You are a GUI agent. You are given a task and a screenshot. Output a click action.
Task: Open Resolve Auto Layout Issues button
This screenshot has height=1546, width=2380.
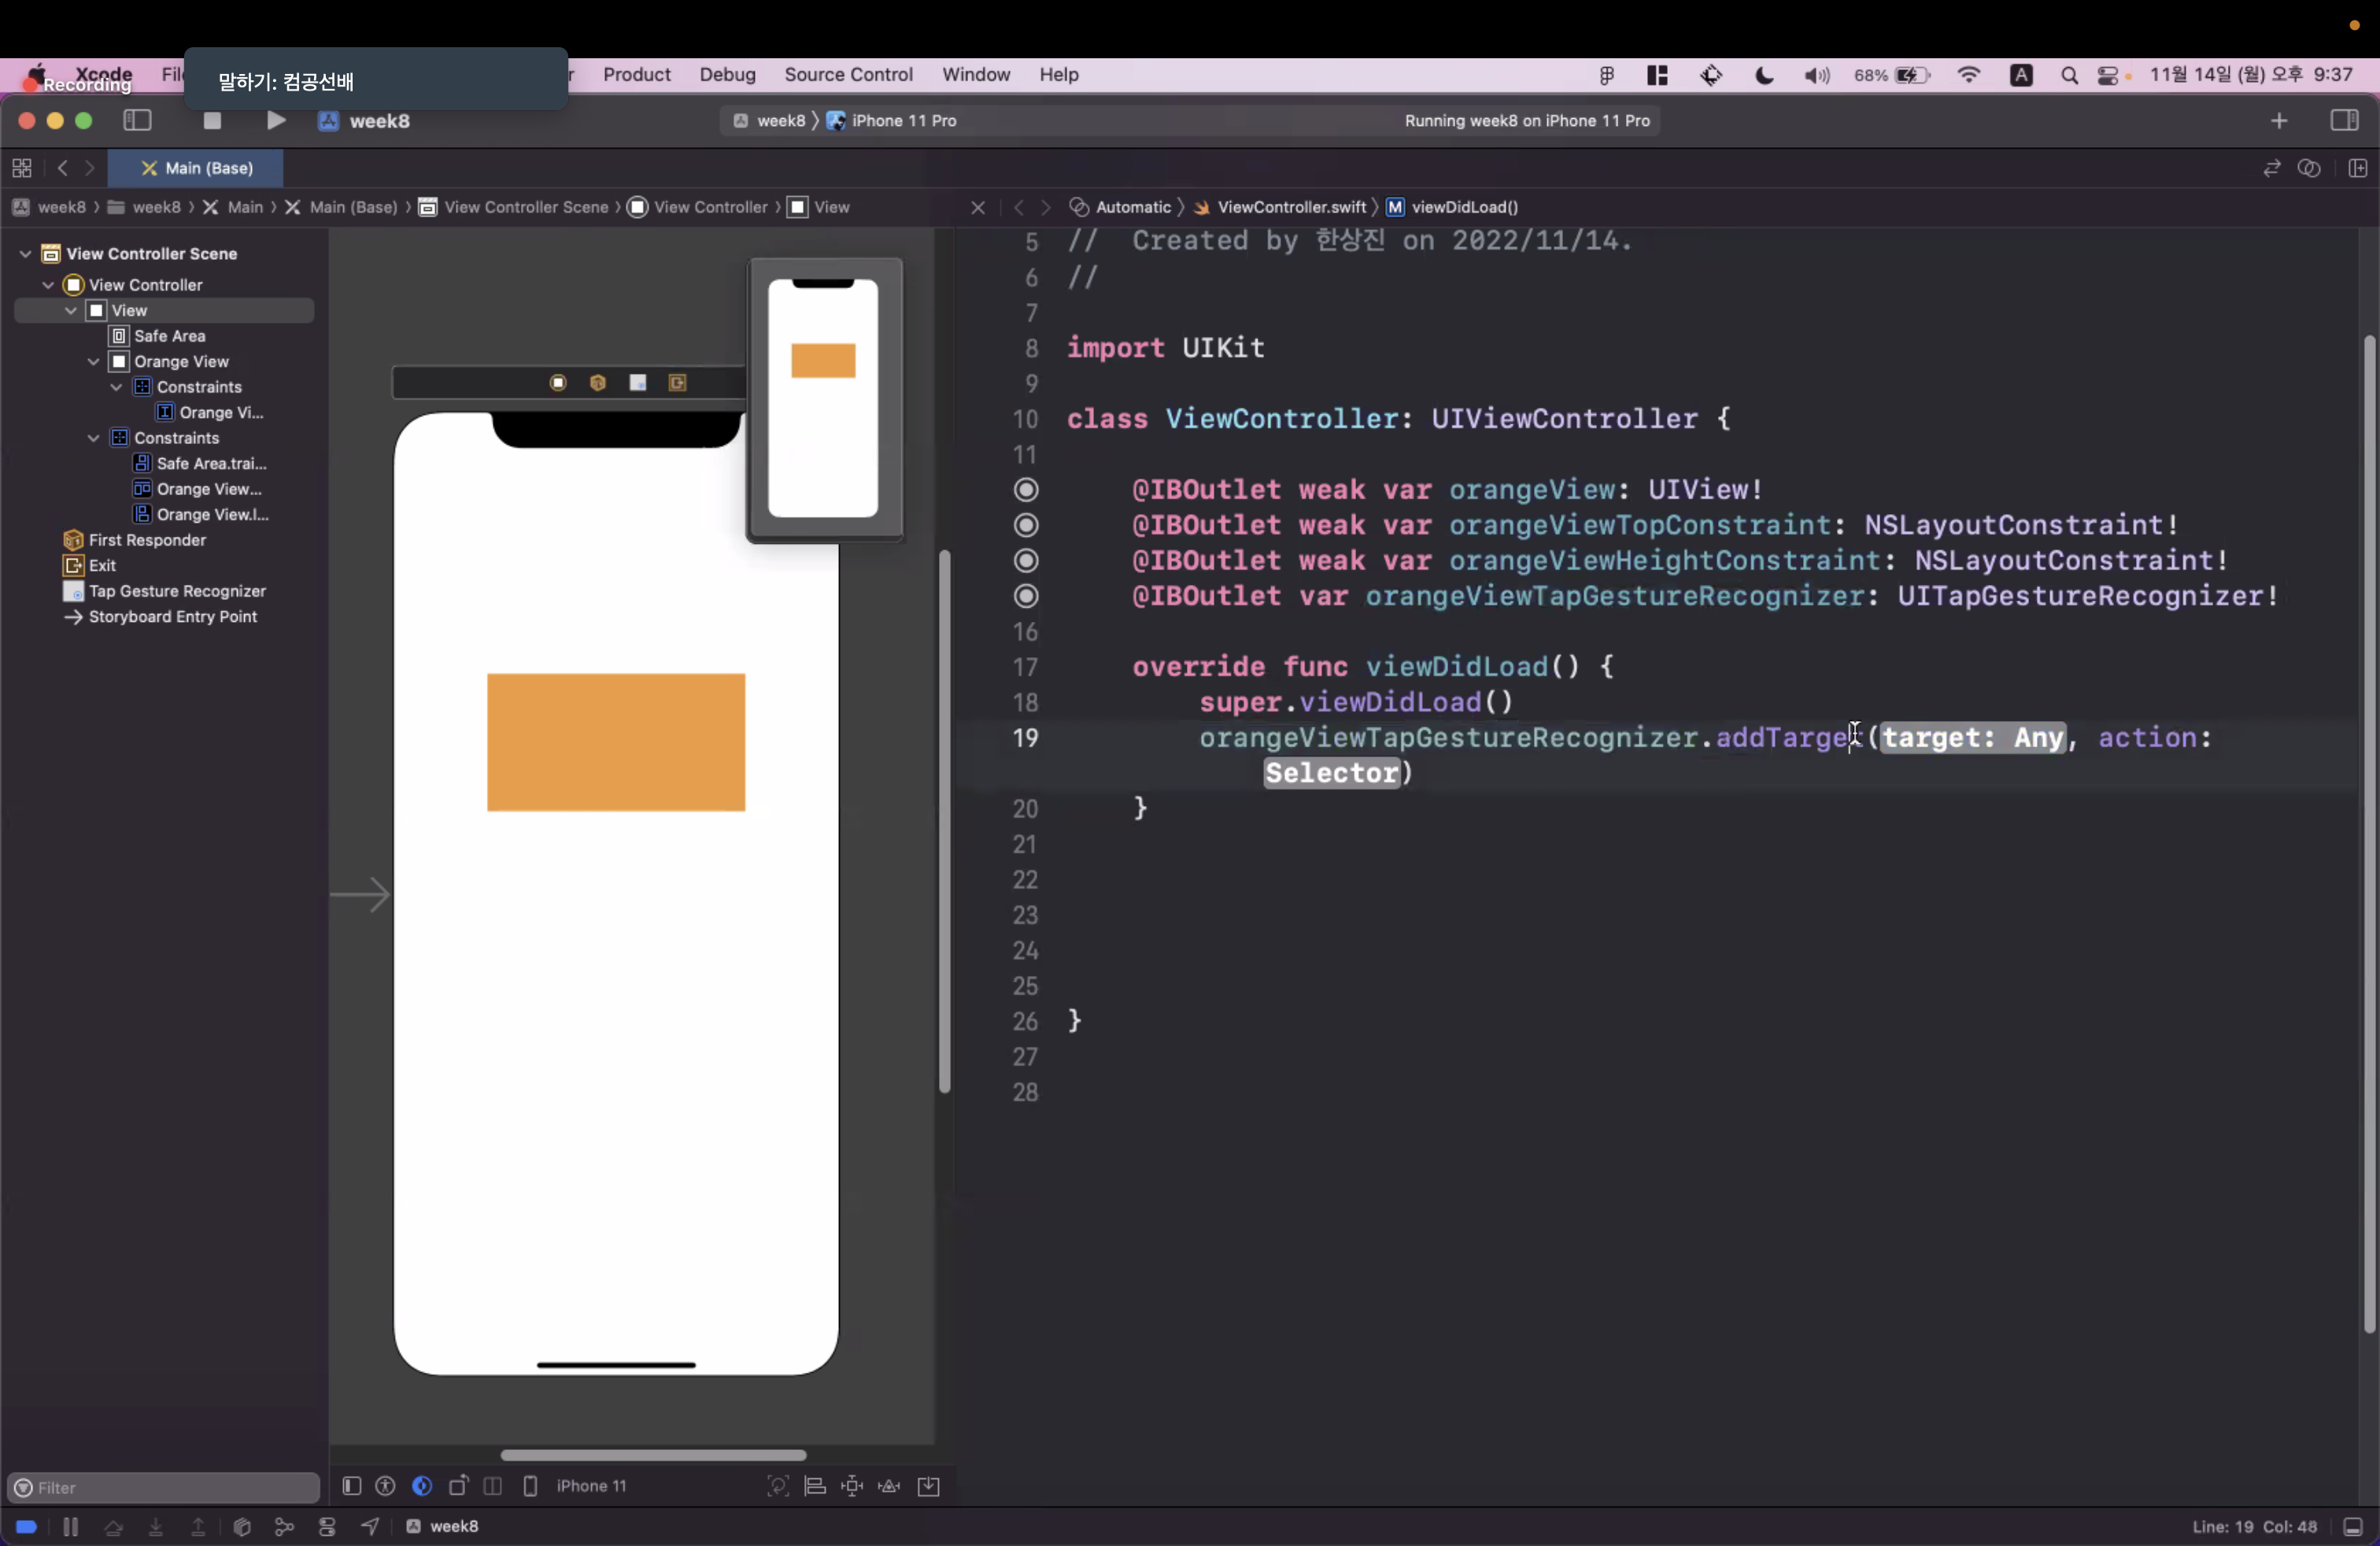tap(889, 1486)
